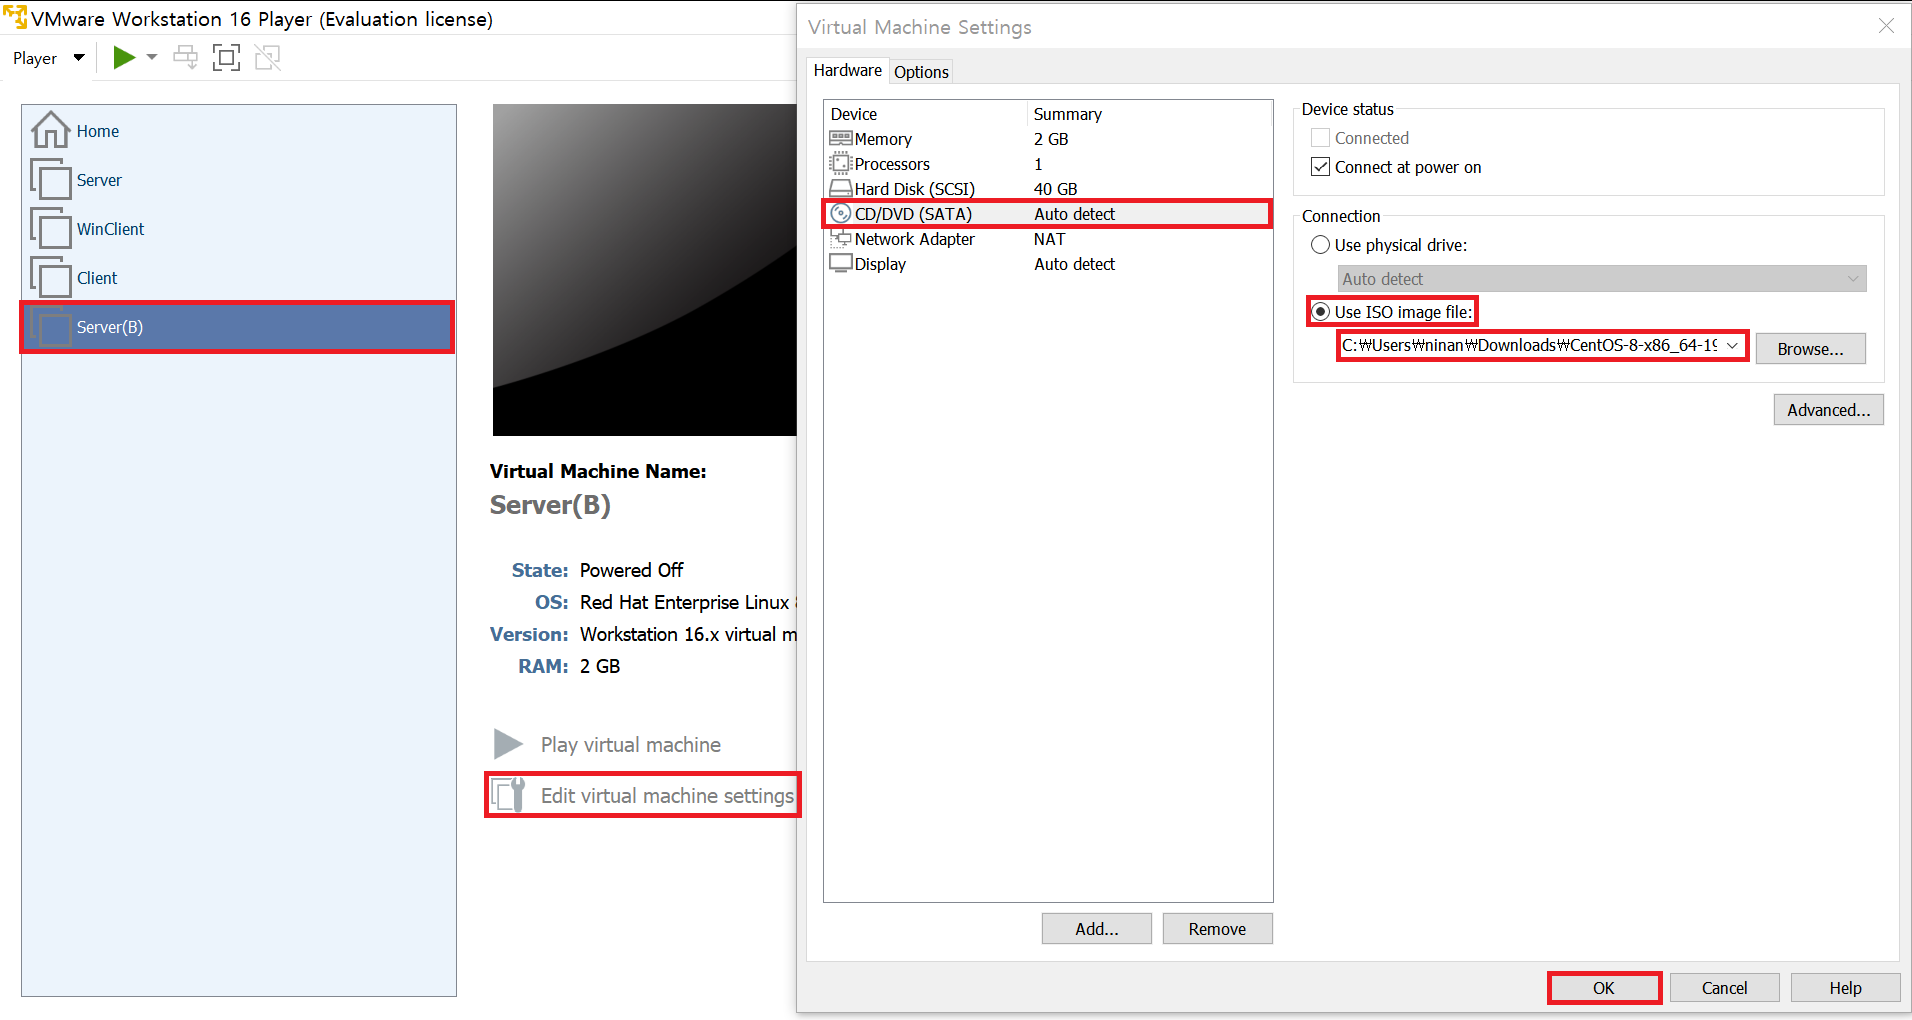Viewport: 1912px width, 1020px height.
Task: Click the WinClient label in library list
Action: click(x=111, y=229)
